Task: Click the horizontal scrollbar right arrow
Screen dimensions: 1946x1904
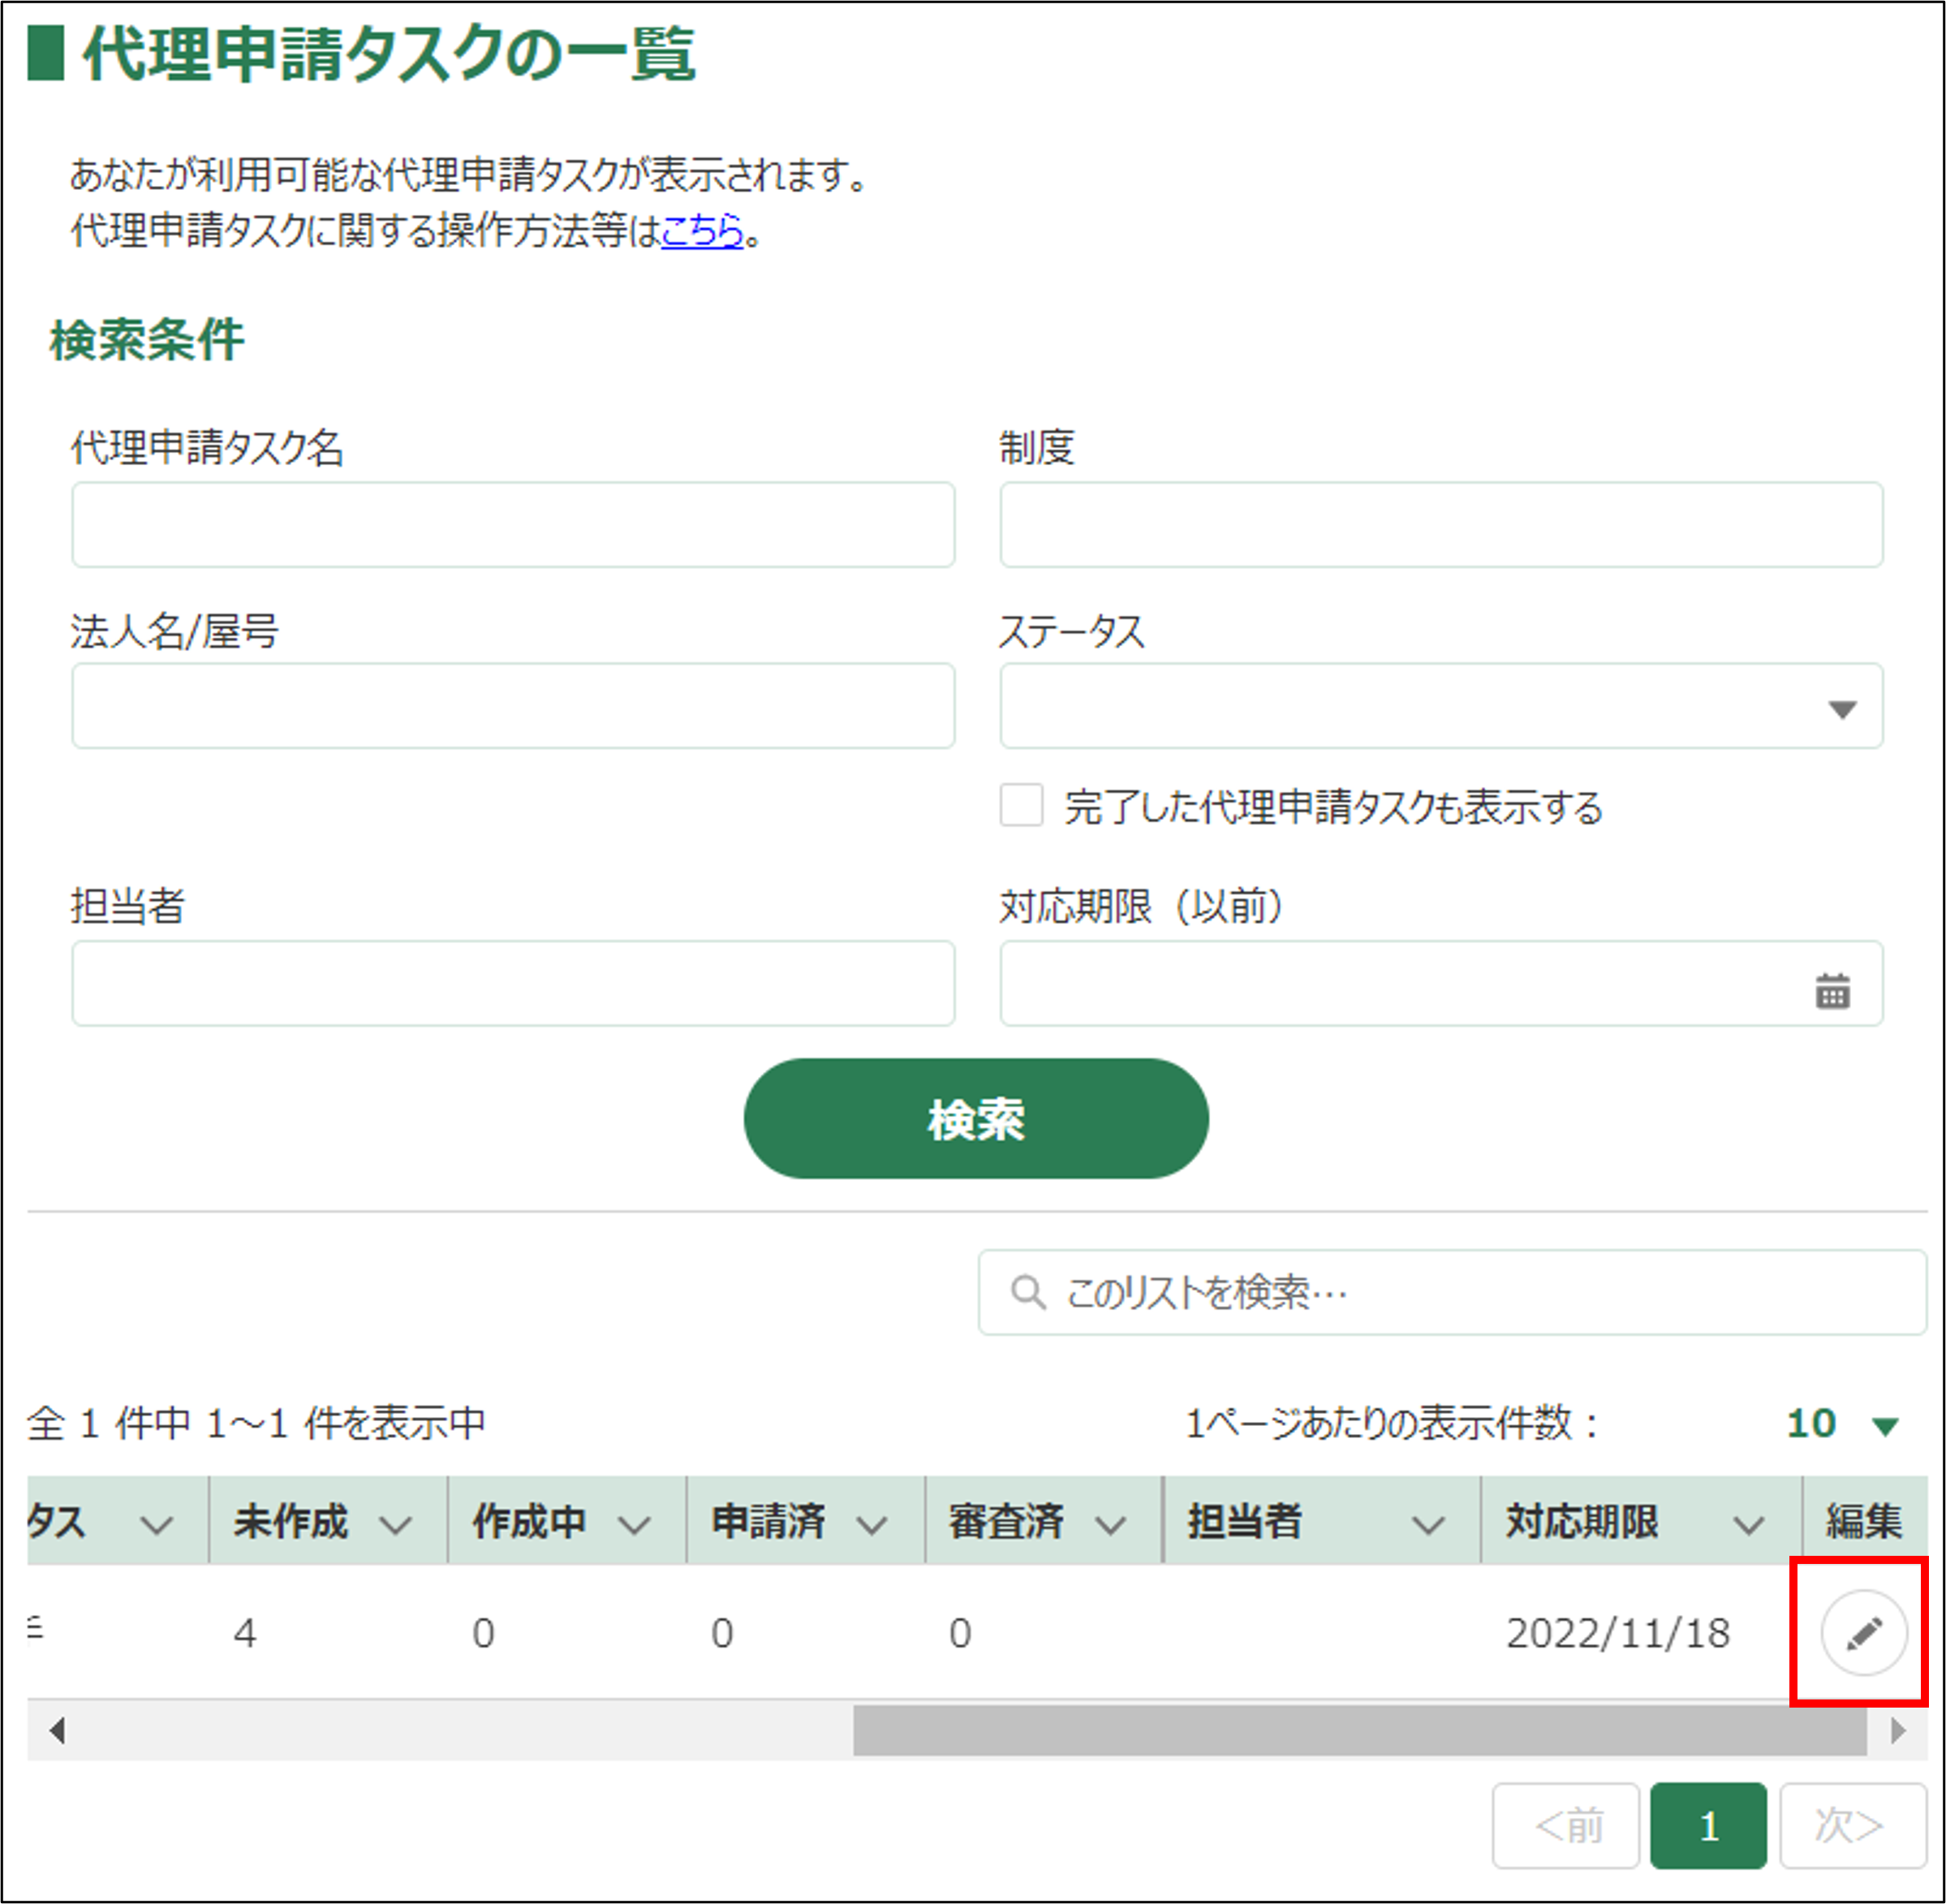Action: (x=1898, y=1730)
